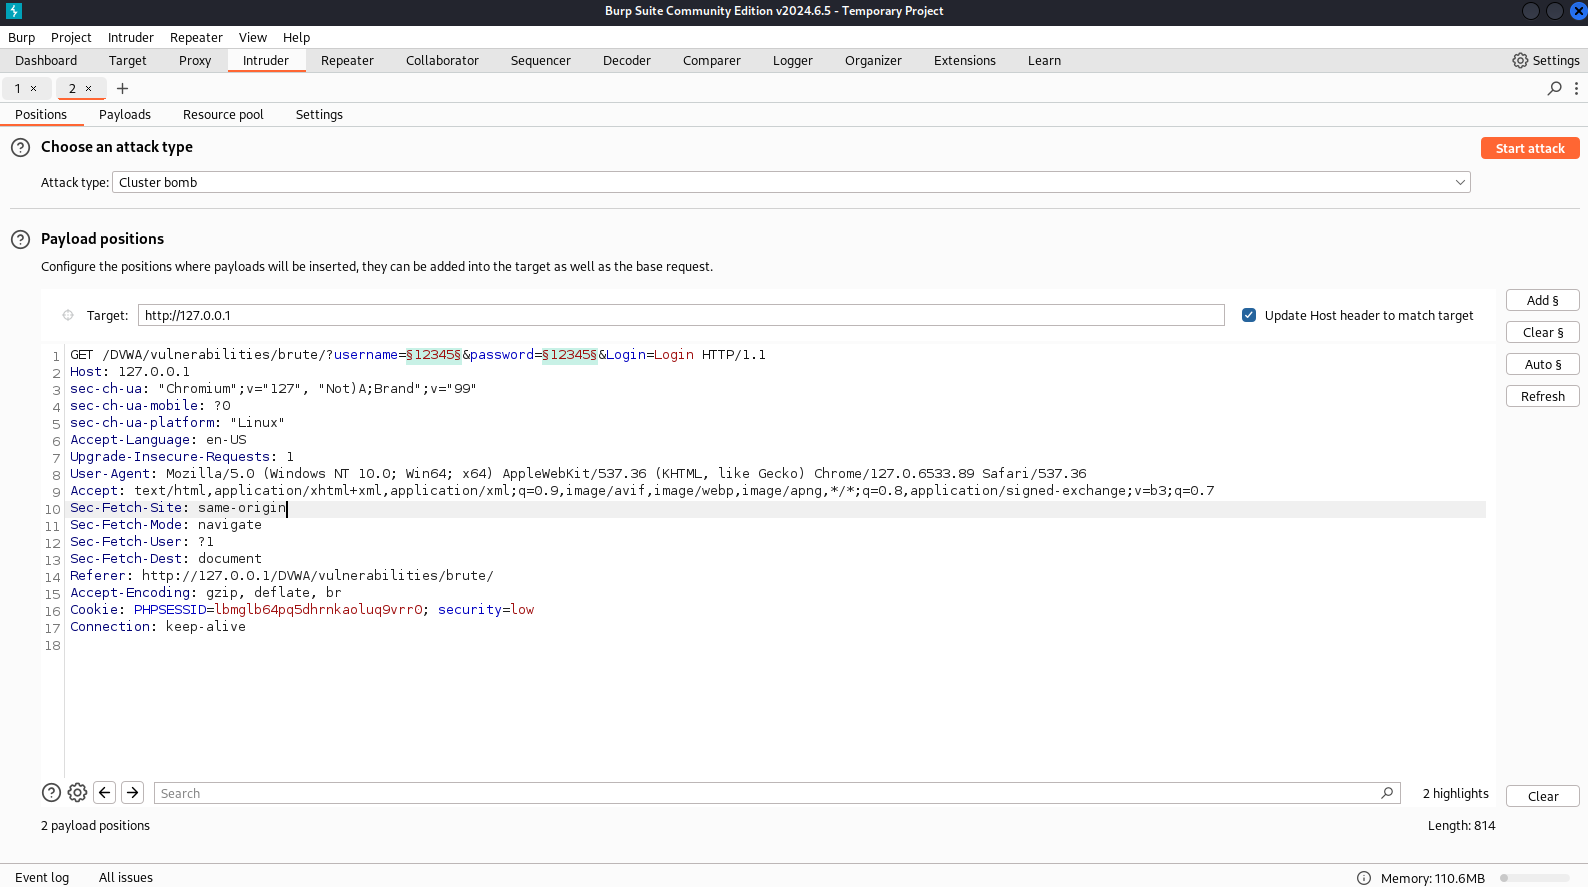Click the target crosshair icon beside Target label
1588x887 pixels.
68,315
